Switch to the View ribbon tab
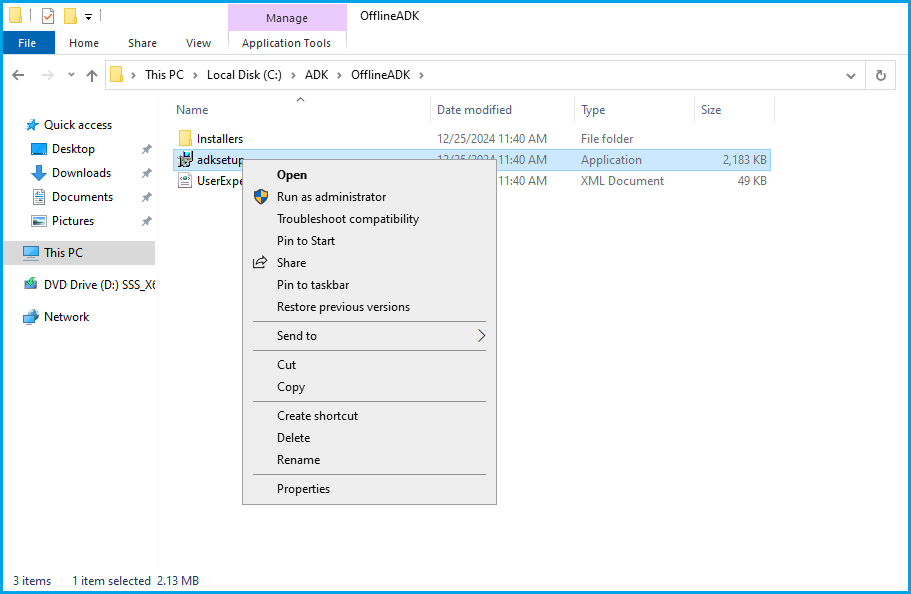This screenshot has height=594, width=911. (198, 43)
